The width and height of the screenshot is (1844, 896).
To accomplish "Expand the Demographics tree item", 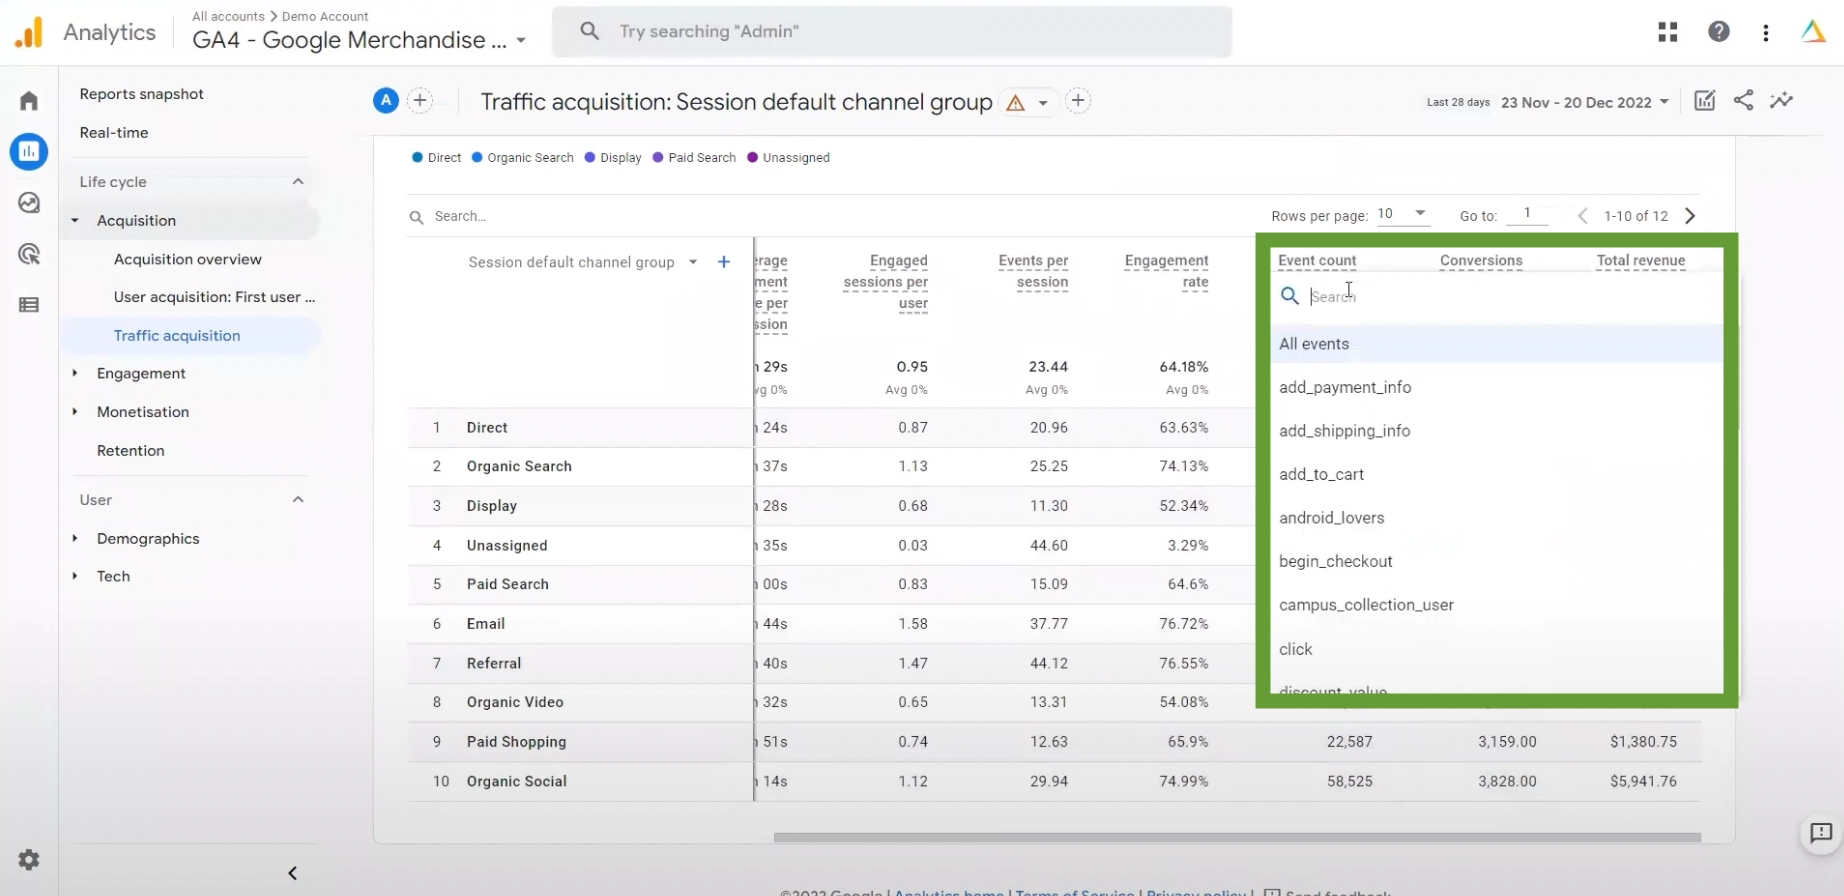I will (x=75, y=538).
